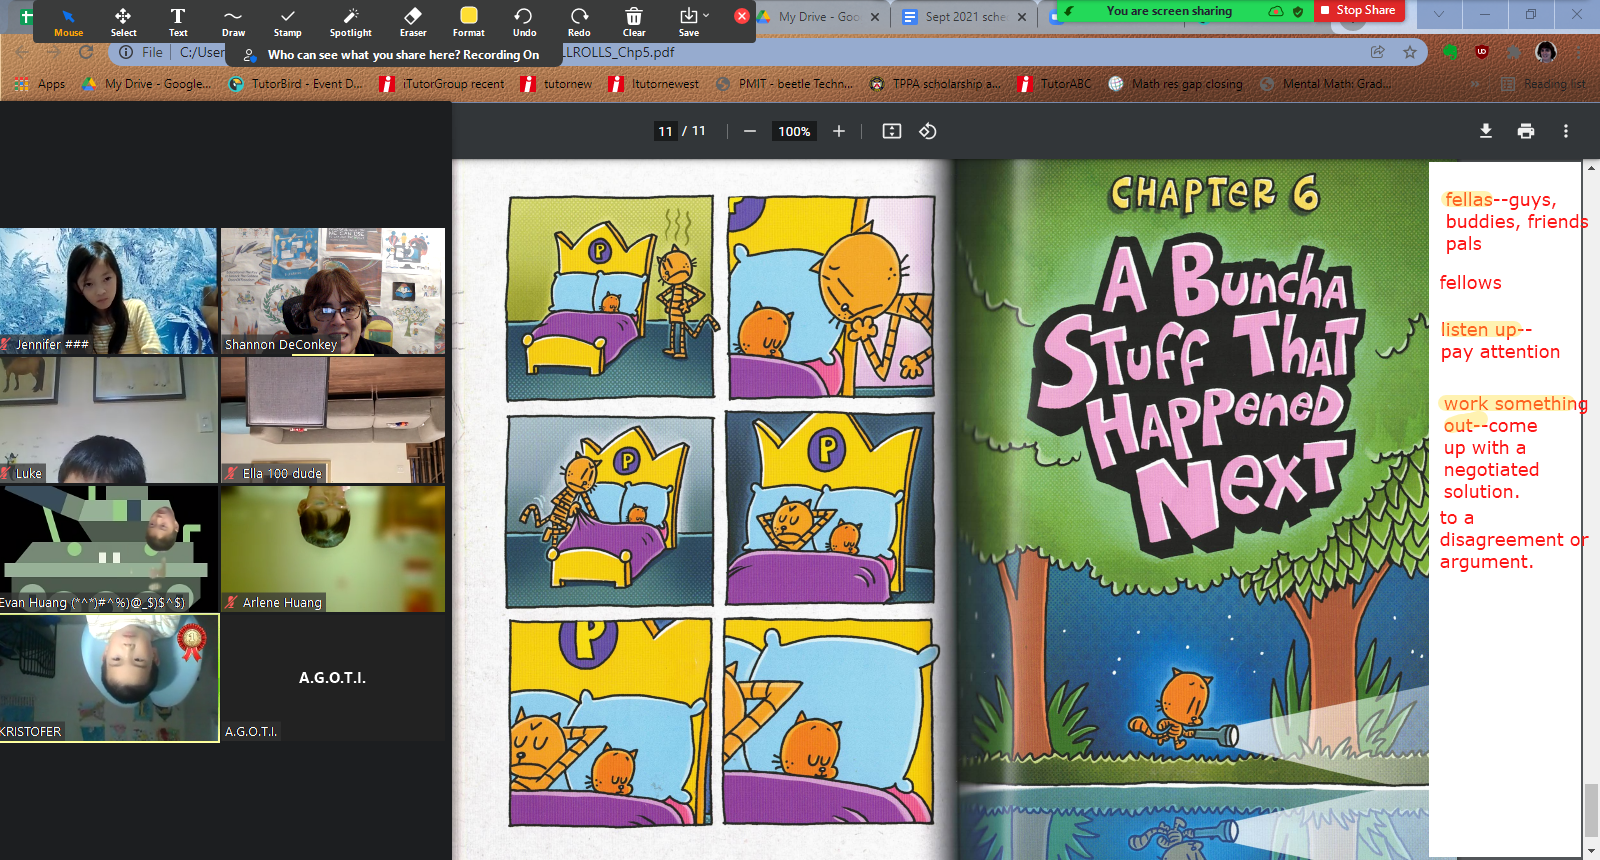Activate the Text annotation tool
This screenshot has width=1600, height=860.
coord(178,22)
